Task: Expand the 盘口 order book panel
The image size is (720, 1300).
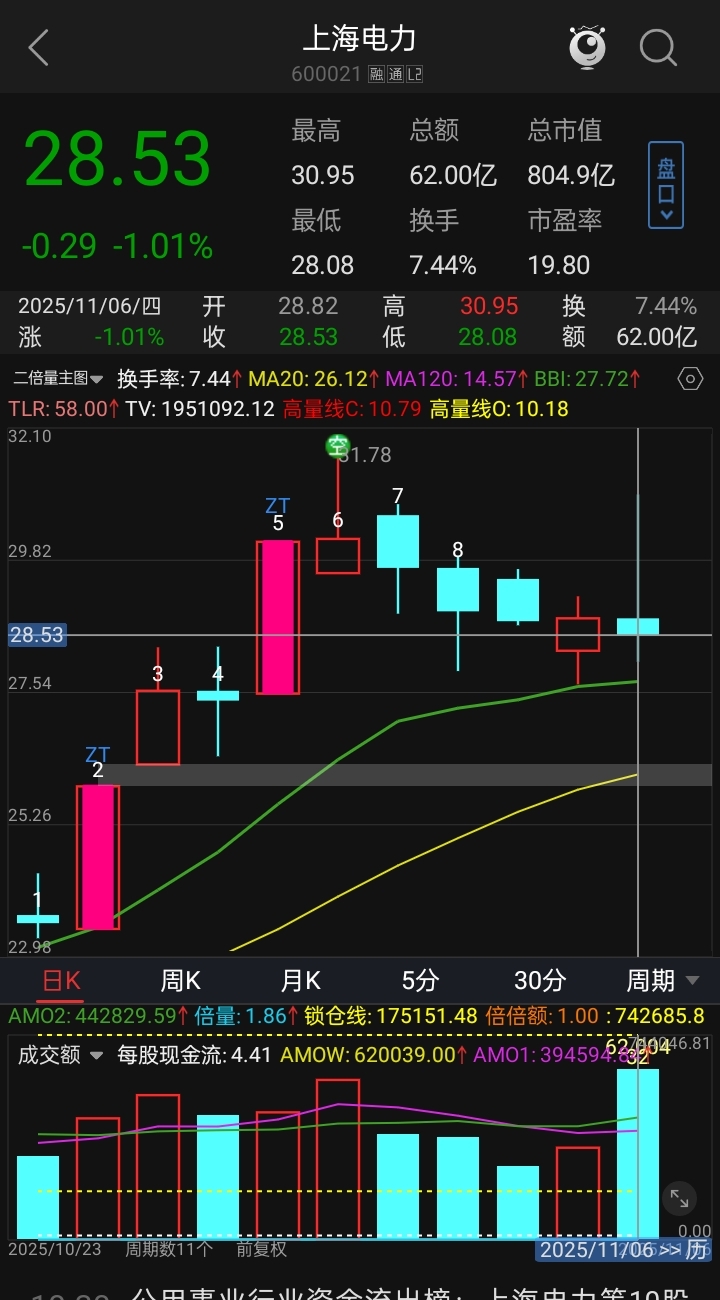Action: 666,186
